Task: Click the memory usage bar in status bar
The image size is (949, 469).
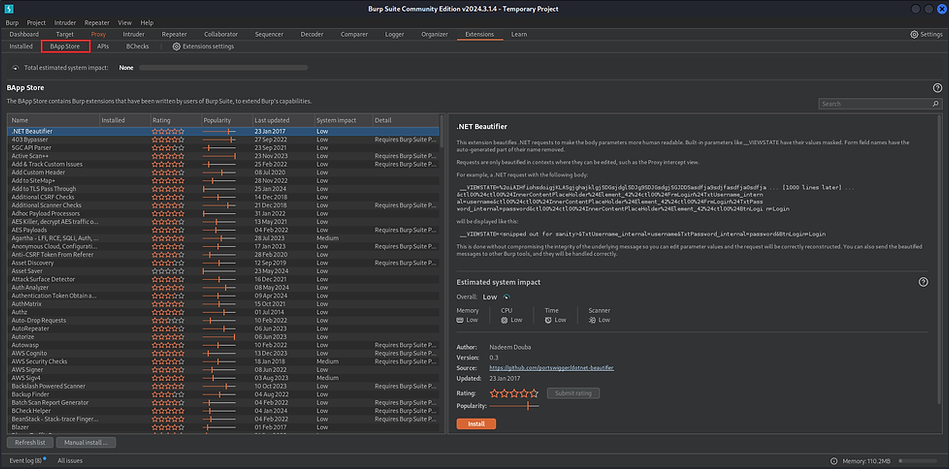Action: point(919,461)
